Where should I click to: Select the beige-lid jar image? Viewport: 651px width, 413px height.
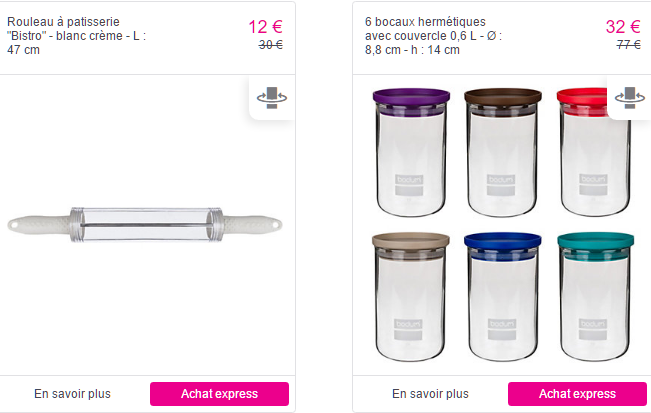411,296
